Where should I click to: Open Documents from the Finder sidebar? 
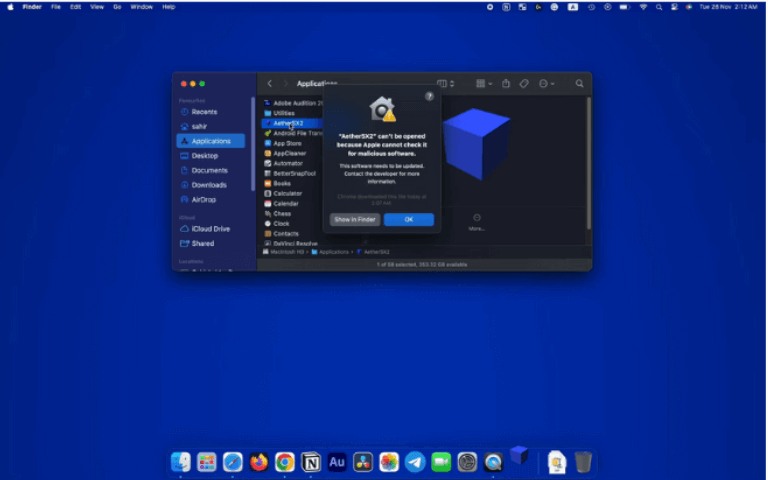(x=209, y=170)
